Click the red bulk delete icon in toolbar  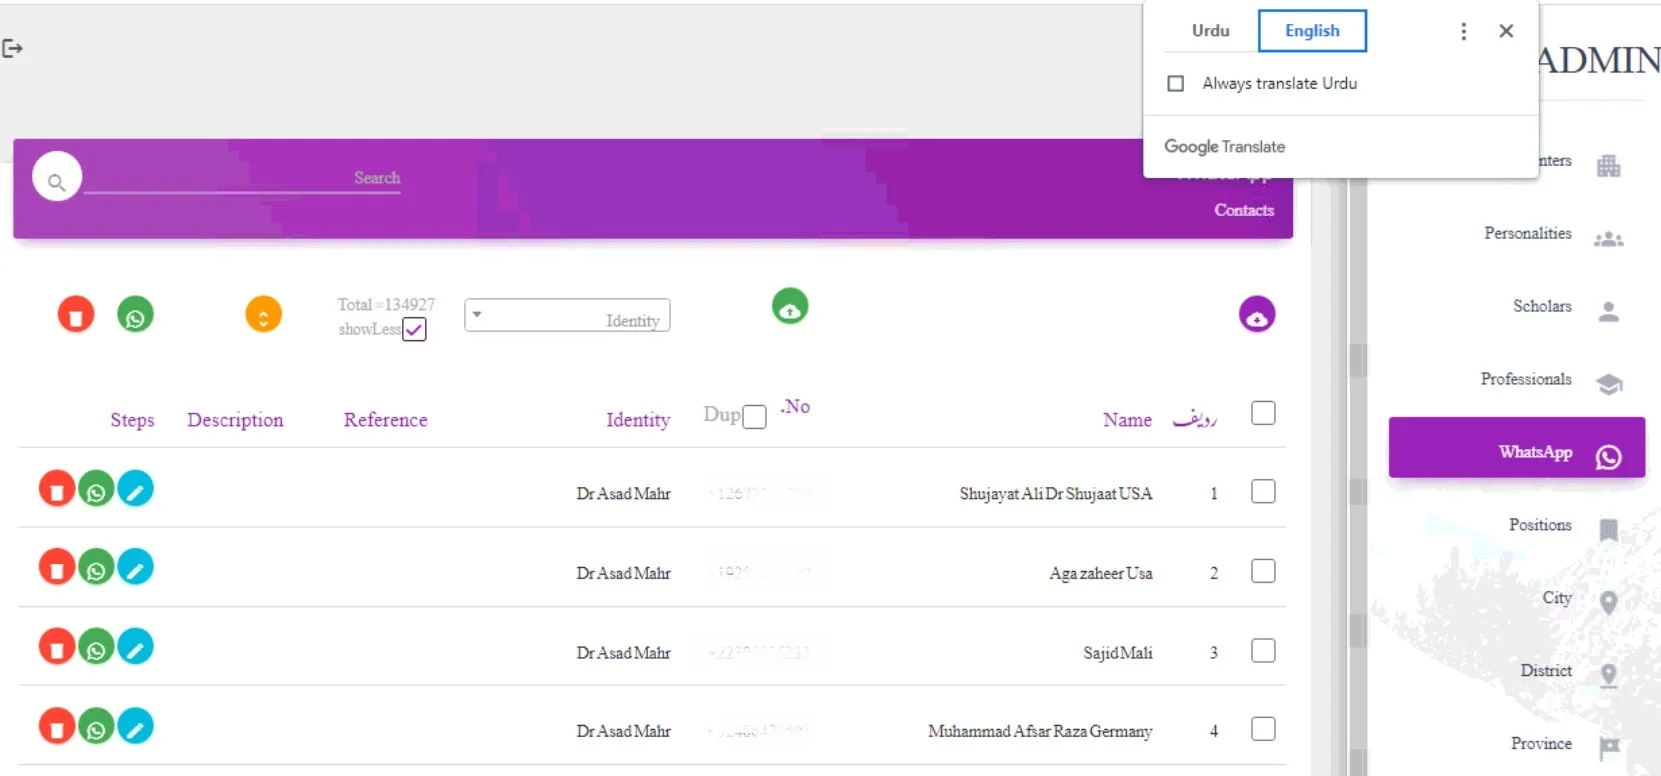coord(76,315)
